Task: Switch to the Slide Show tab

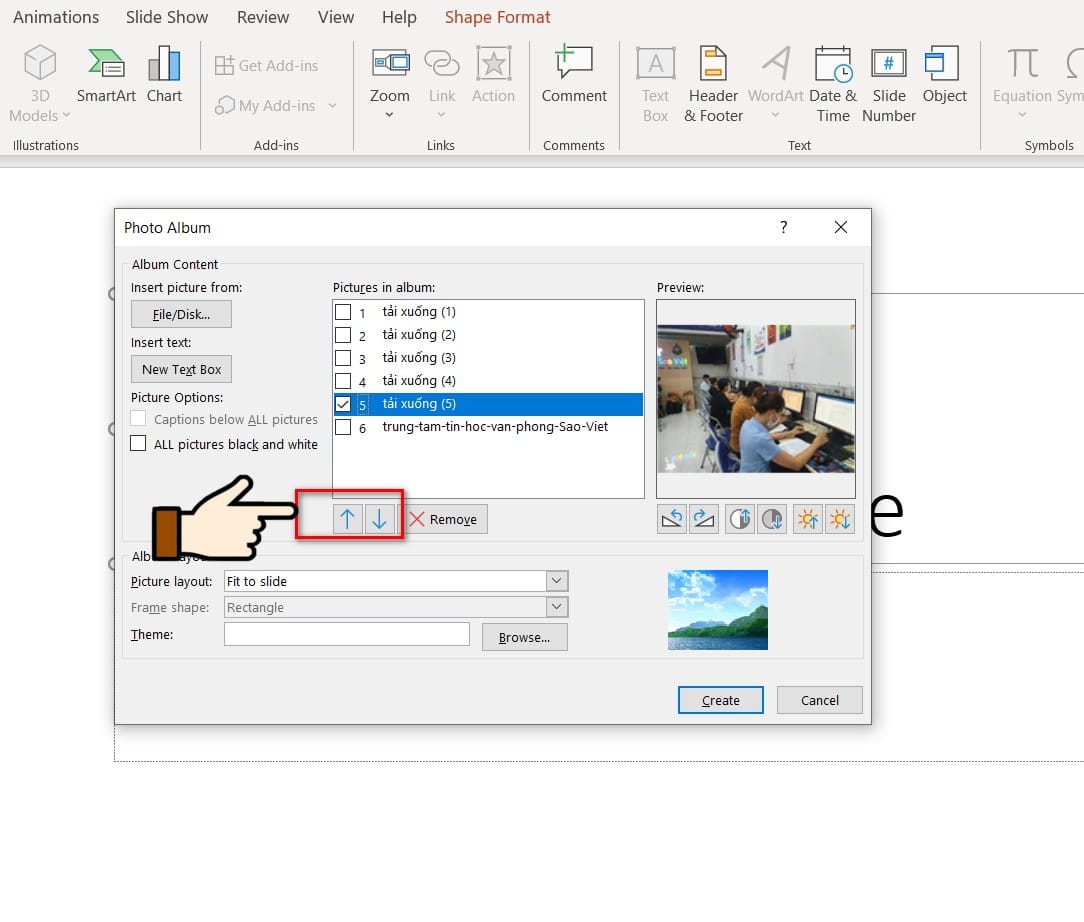Action: point(167,17)
